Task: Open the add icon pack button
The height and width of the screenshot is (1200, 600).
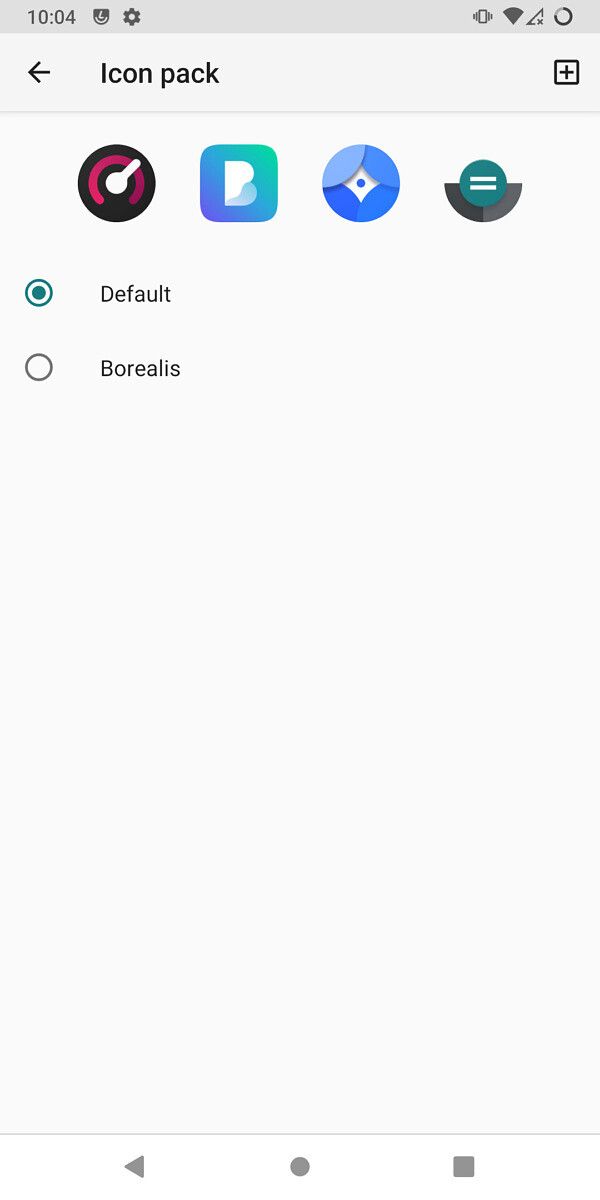Action: (566, 72)
